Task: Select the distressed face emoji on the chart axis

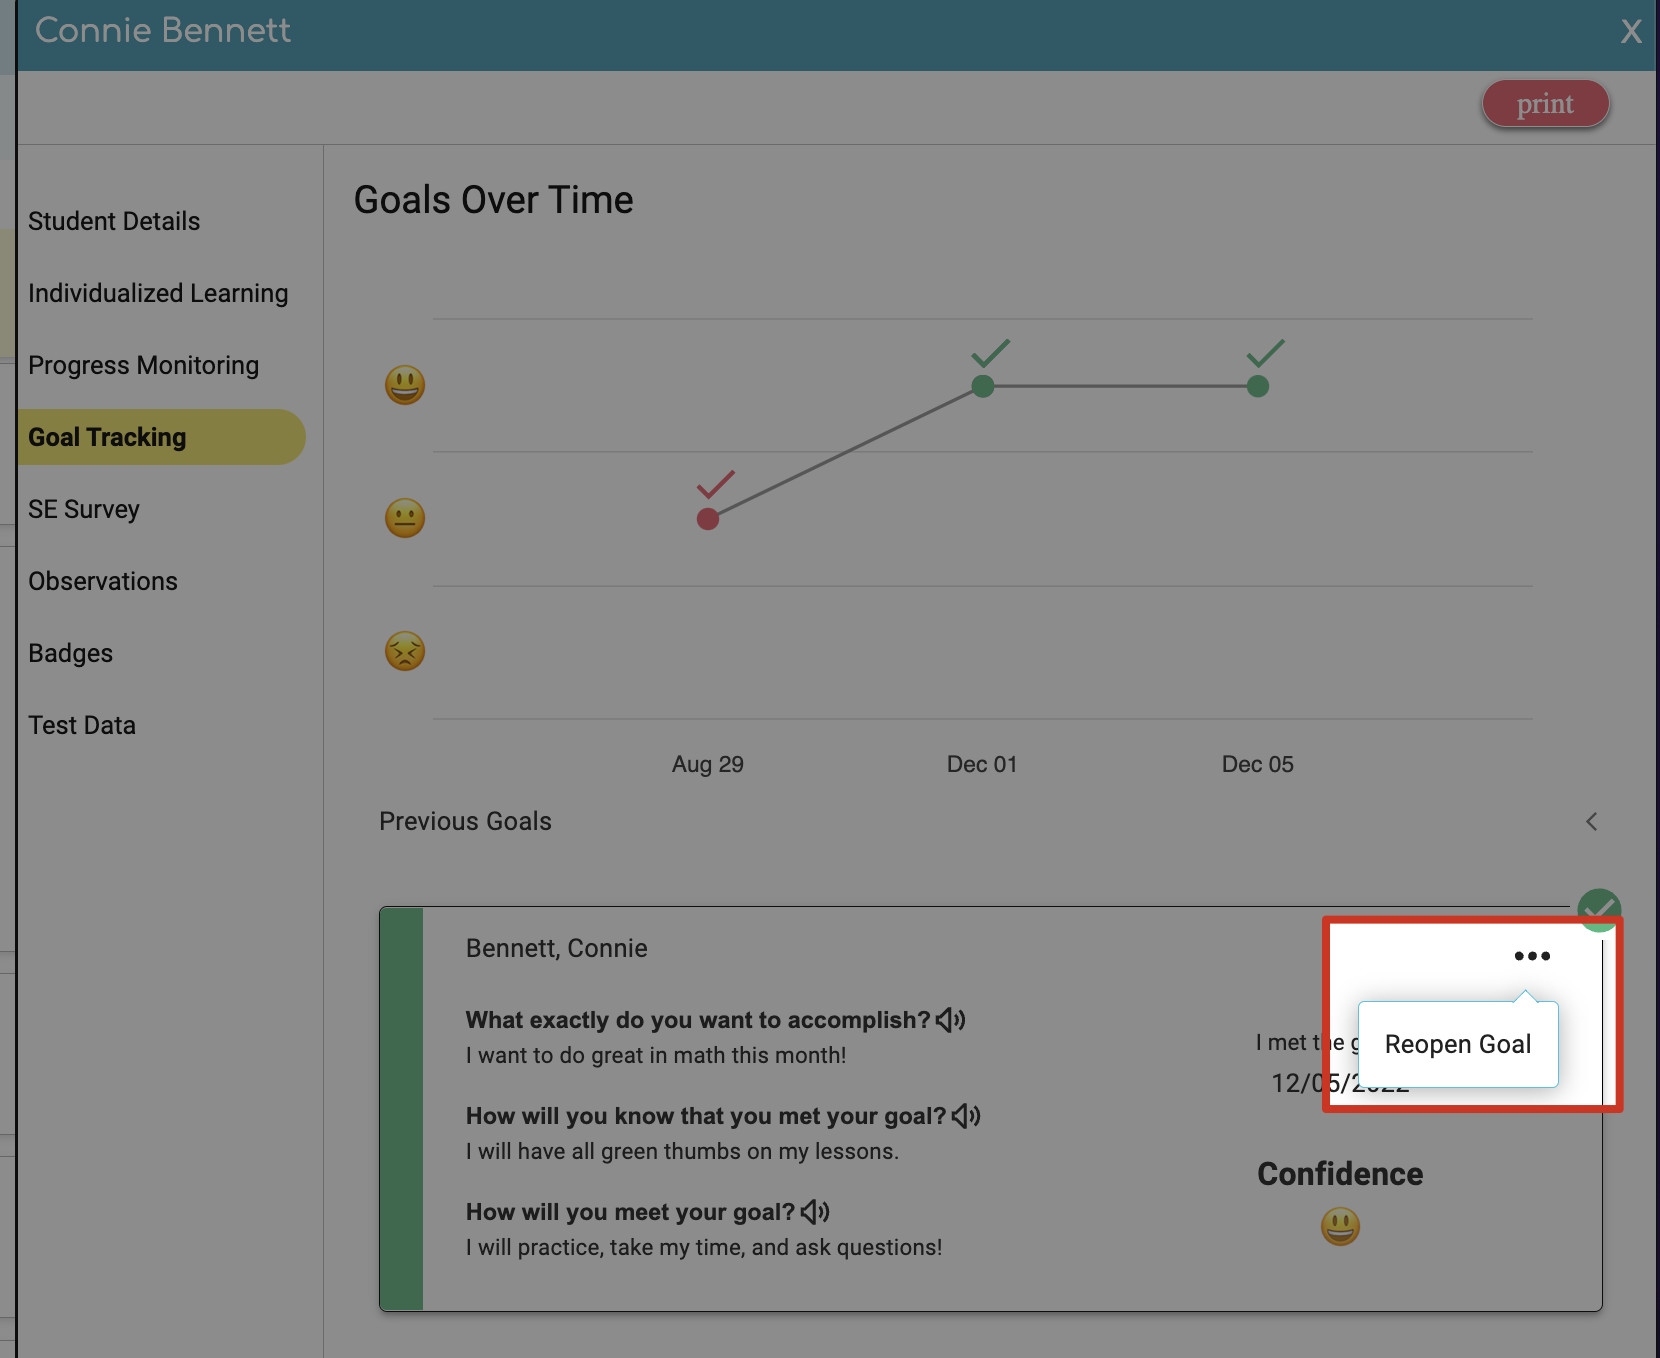Action: 404,651
